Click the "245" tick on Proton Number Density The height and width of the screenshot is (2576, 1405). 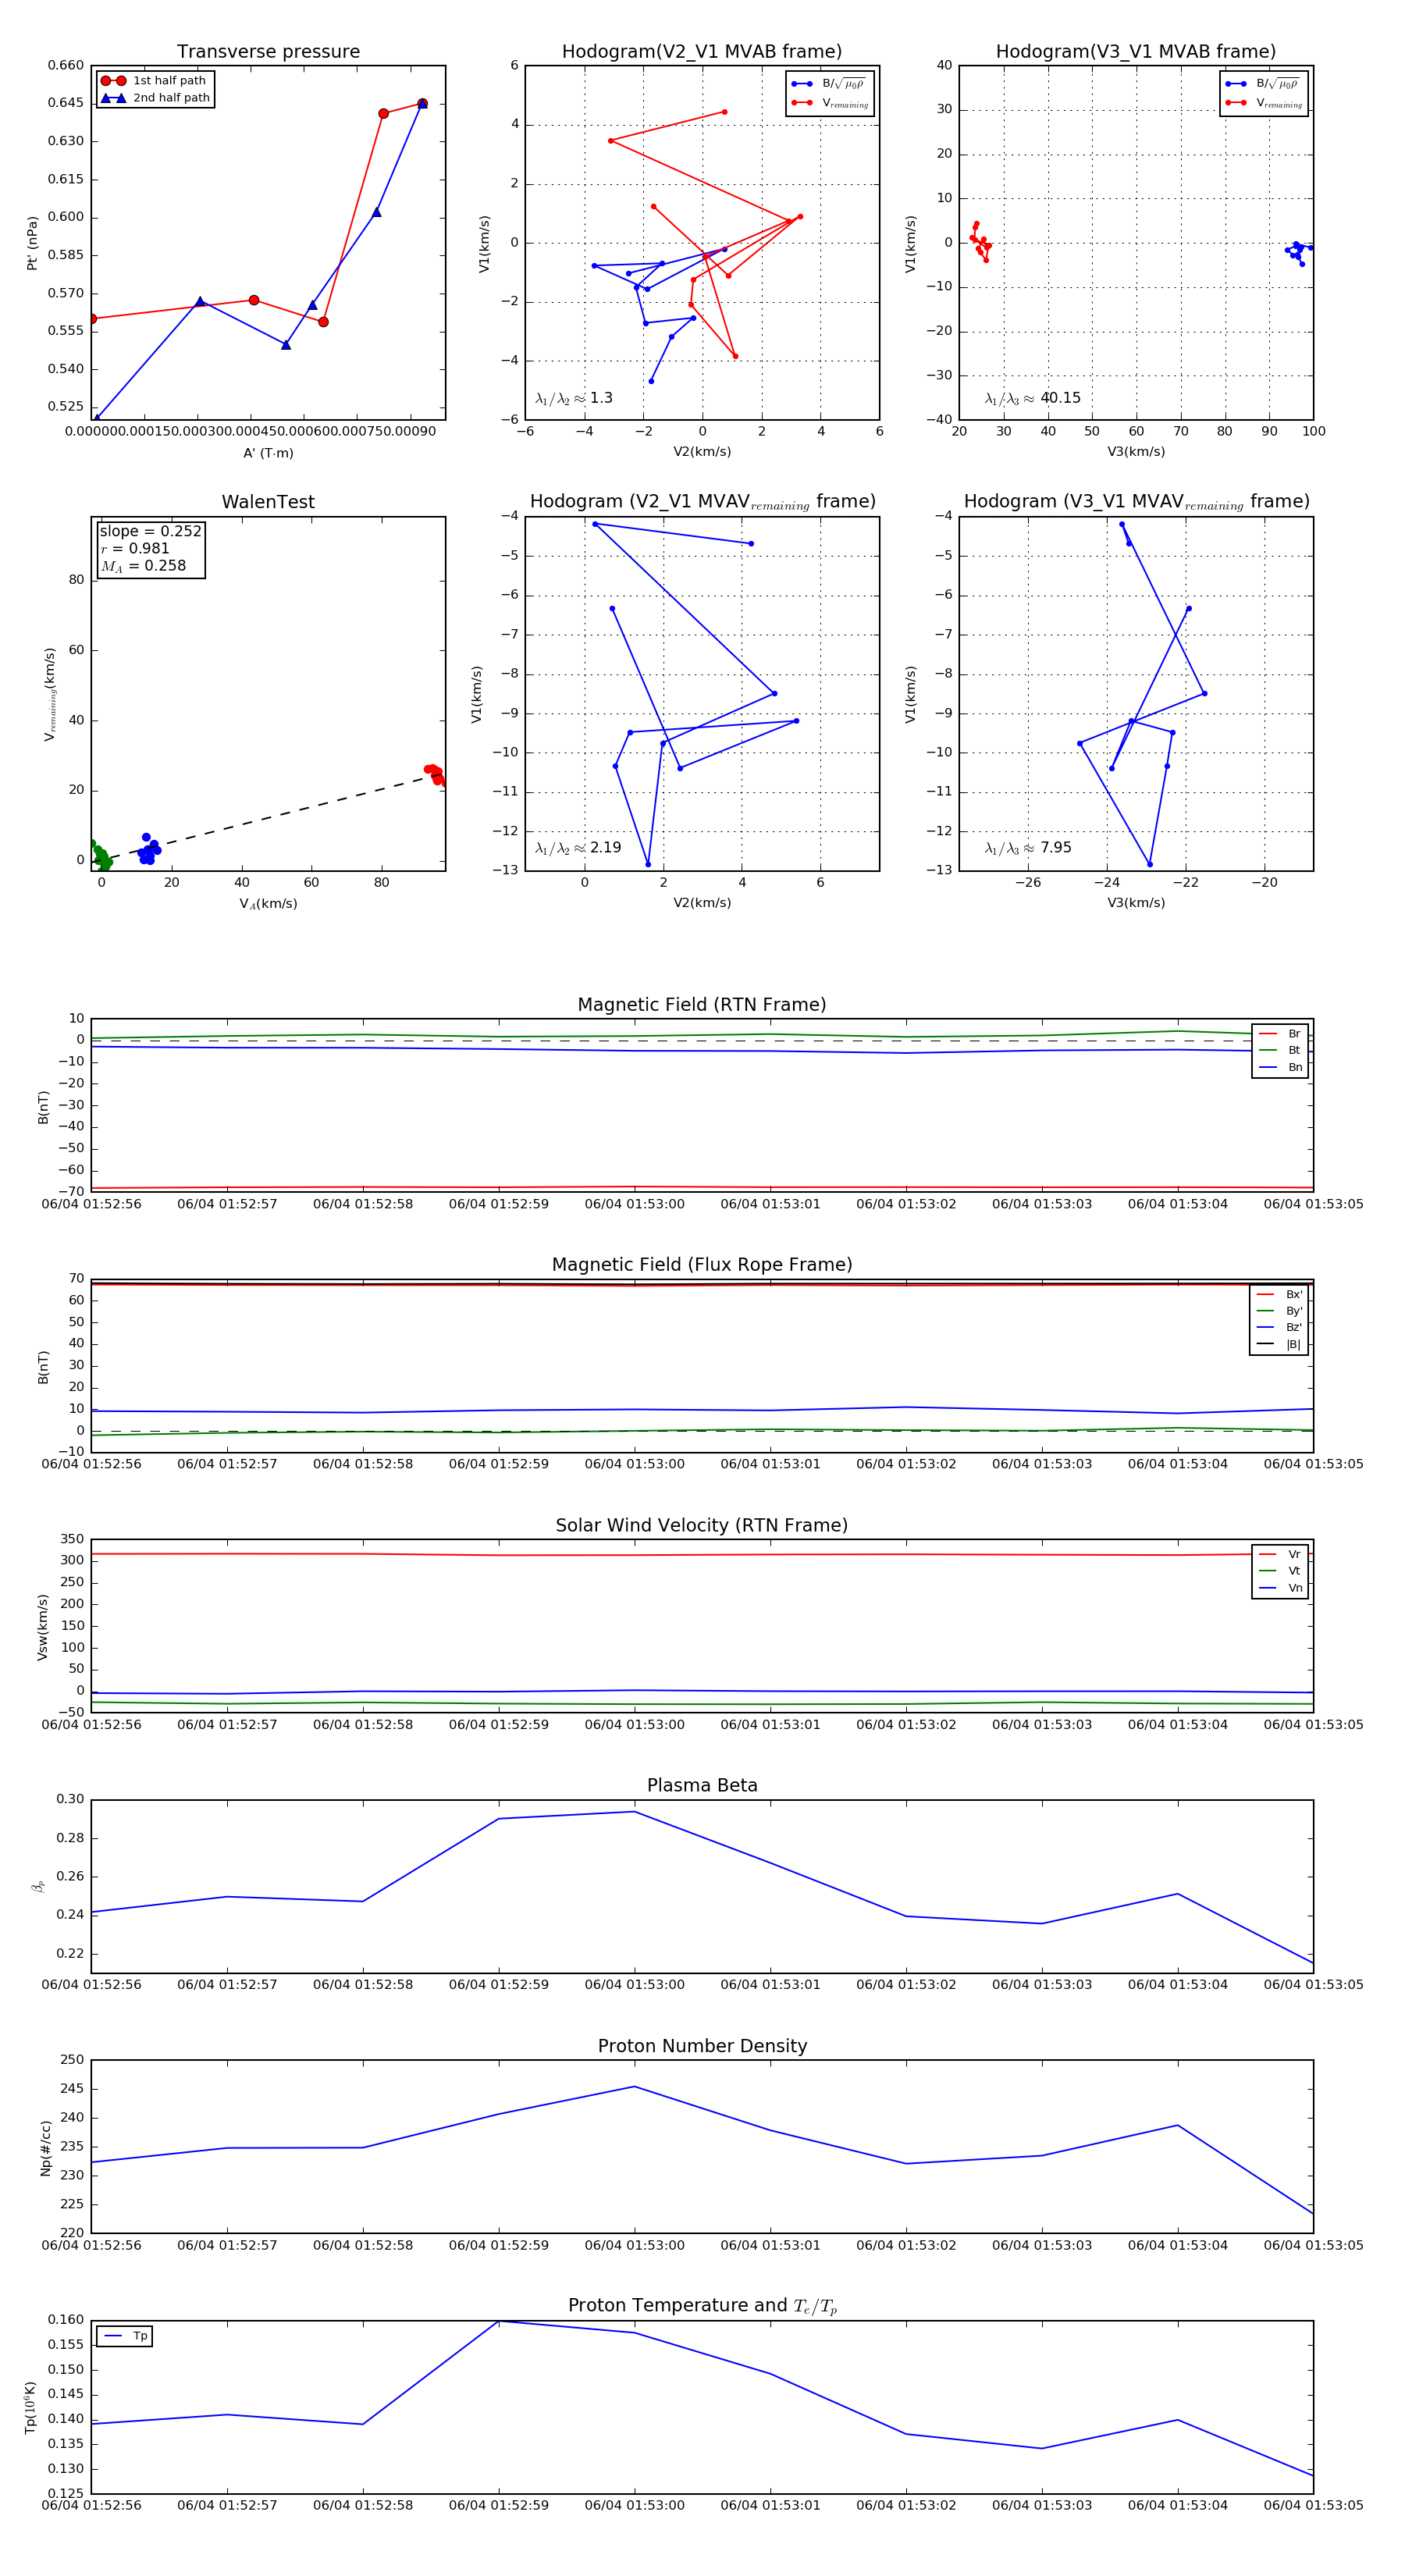[x=73, y=2089]
